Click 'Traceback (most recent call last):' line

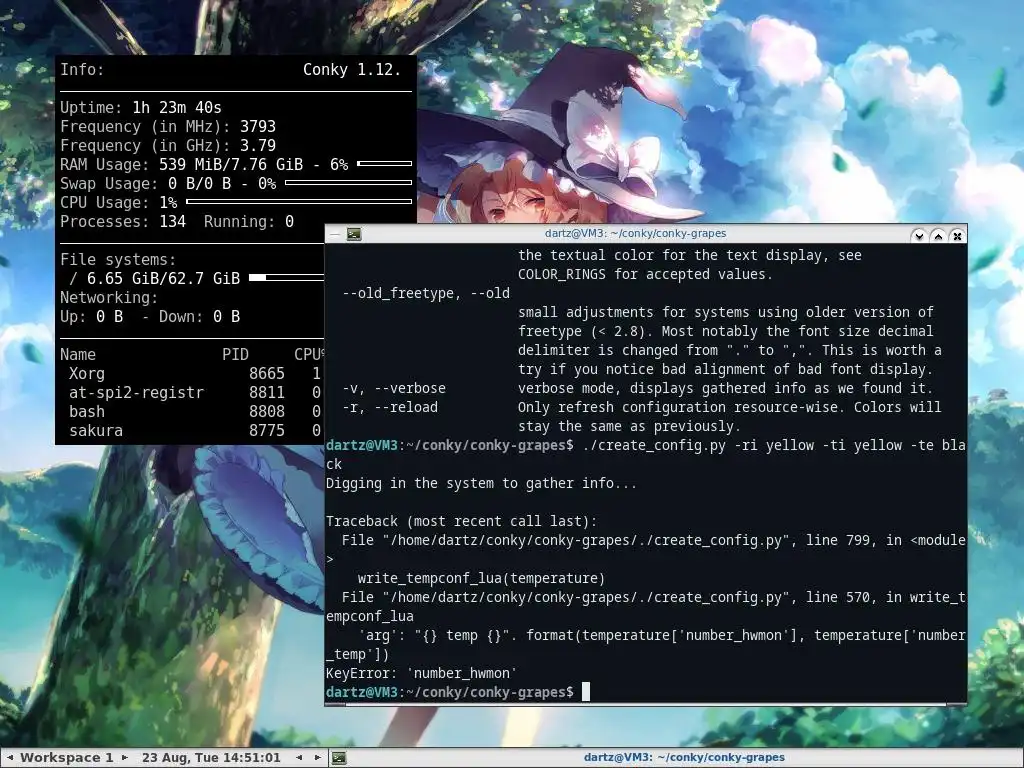point(462,520)
